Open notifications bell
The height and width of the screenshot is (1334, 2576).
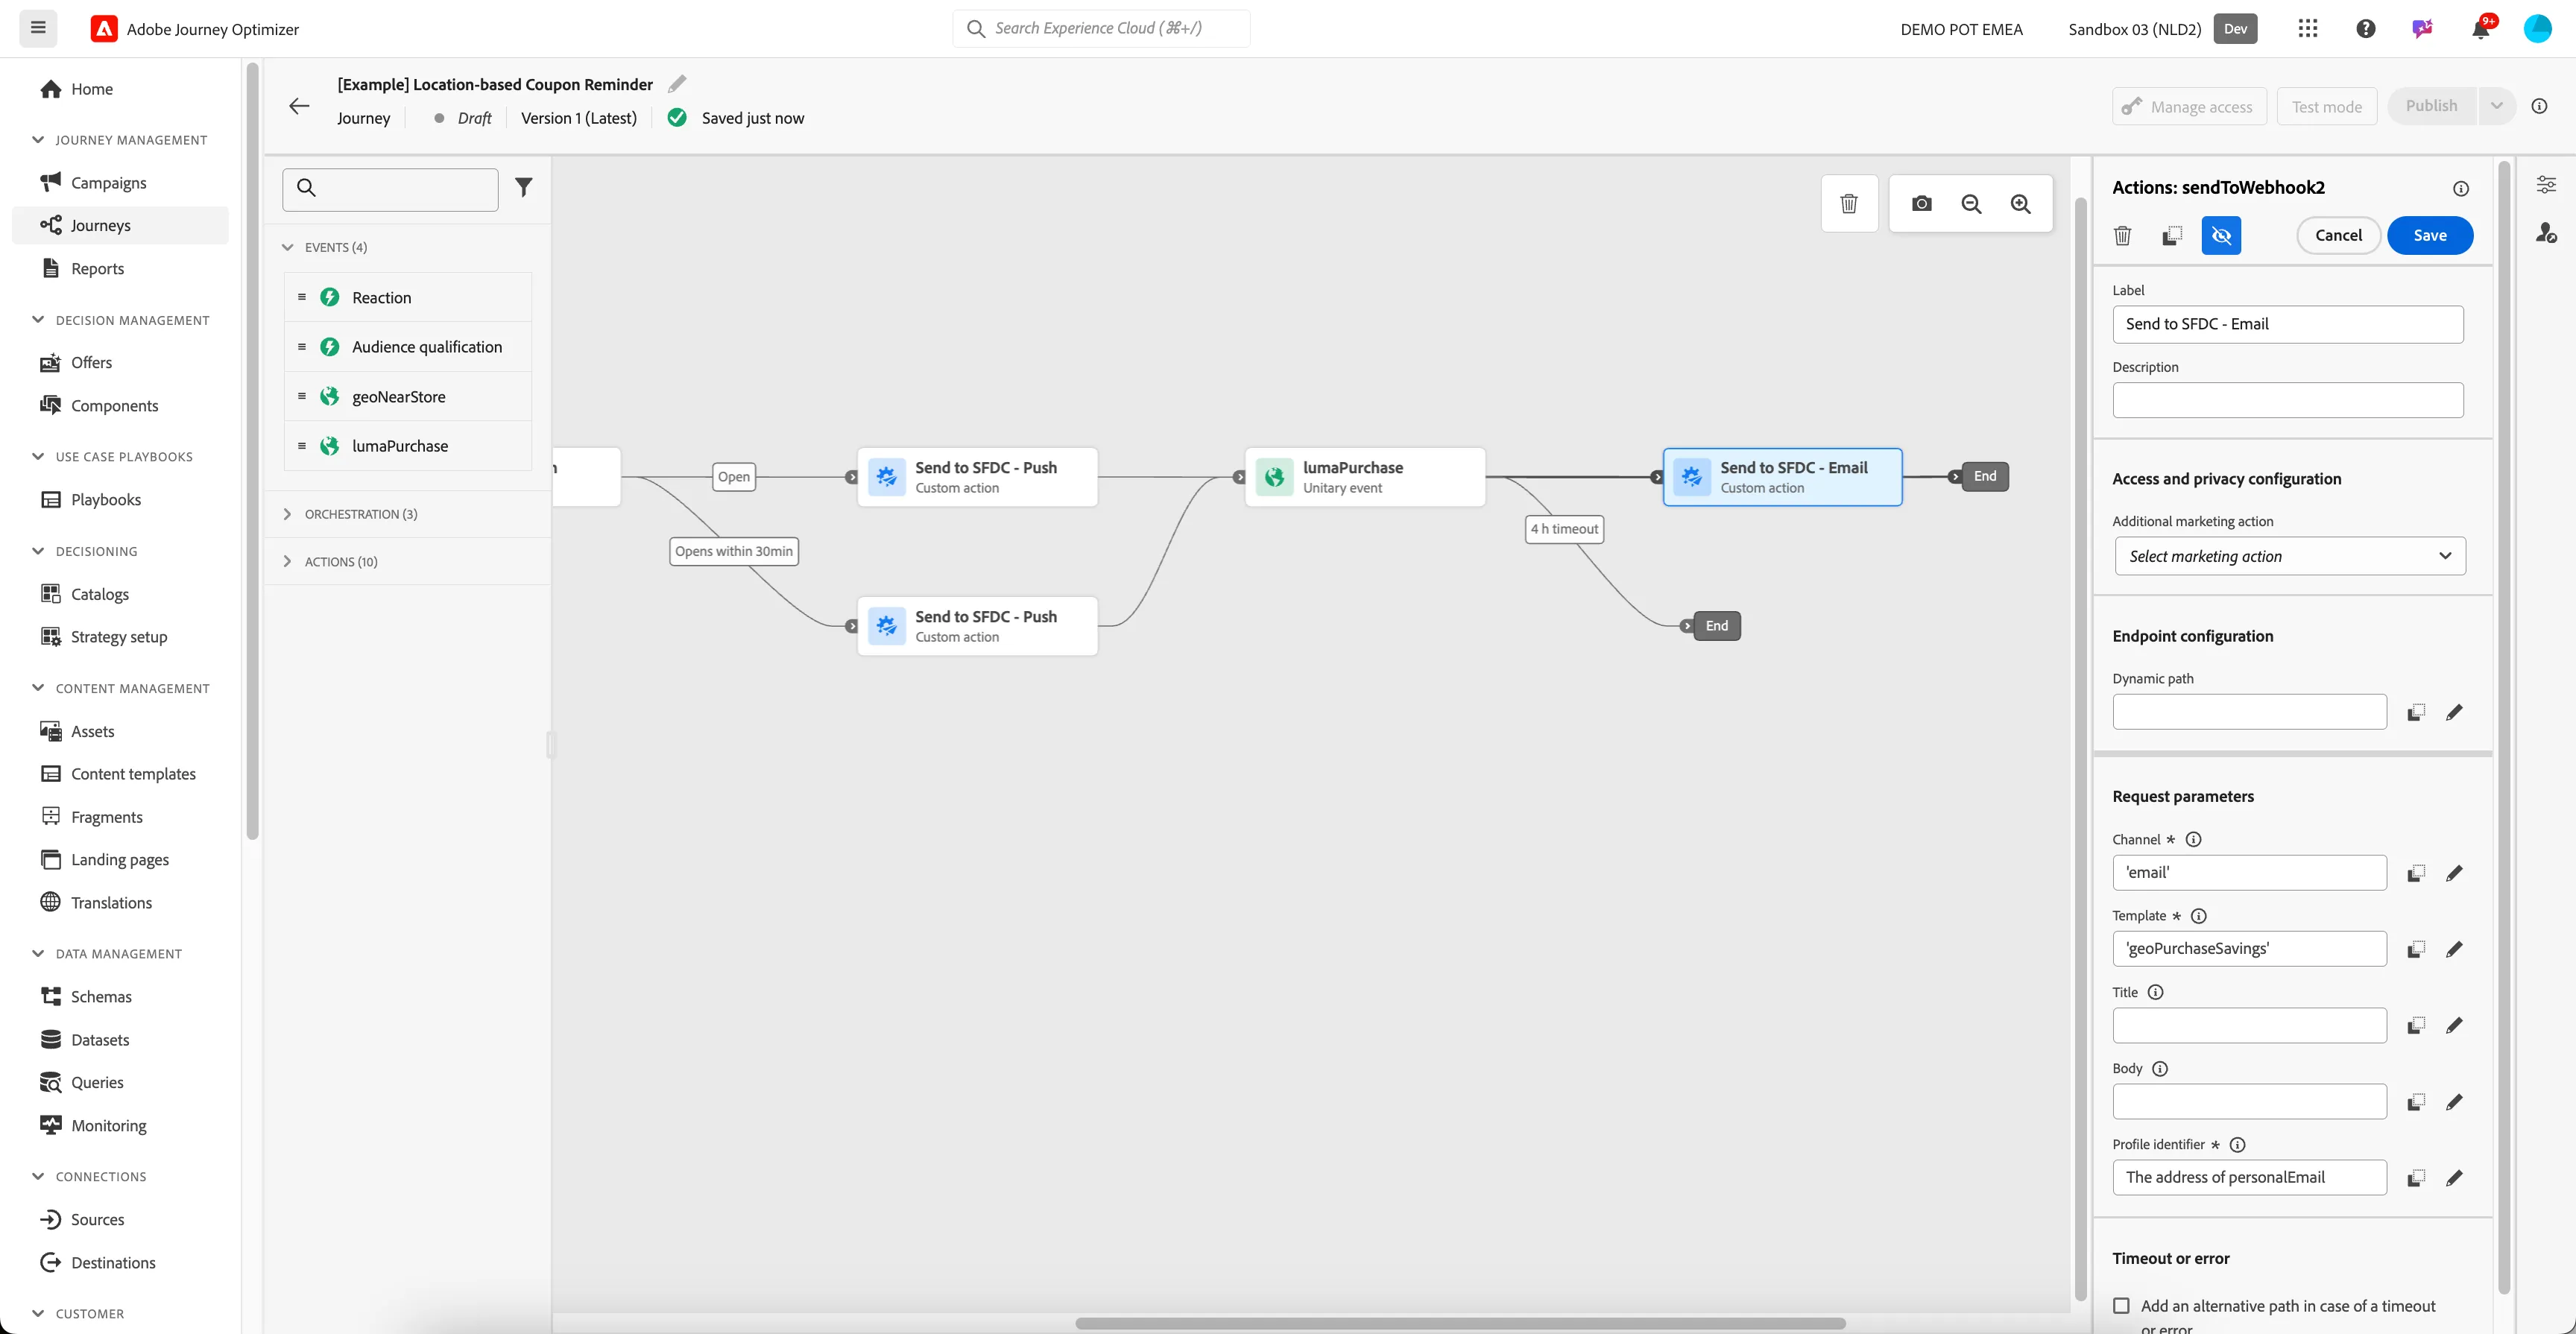click(2480, 29)
